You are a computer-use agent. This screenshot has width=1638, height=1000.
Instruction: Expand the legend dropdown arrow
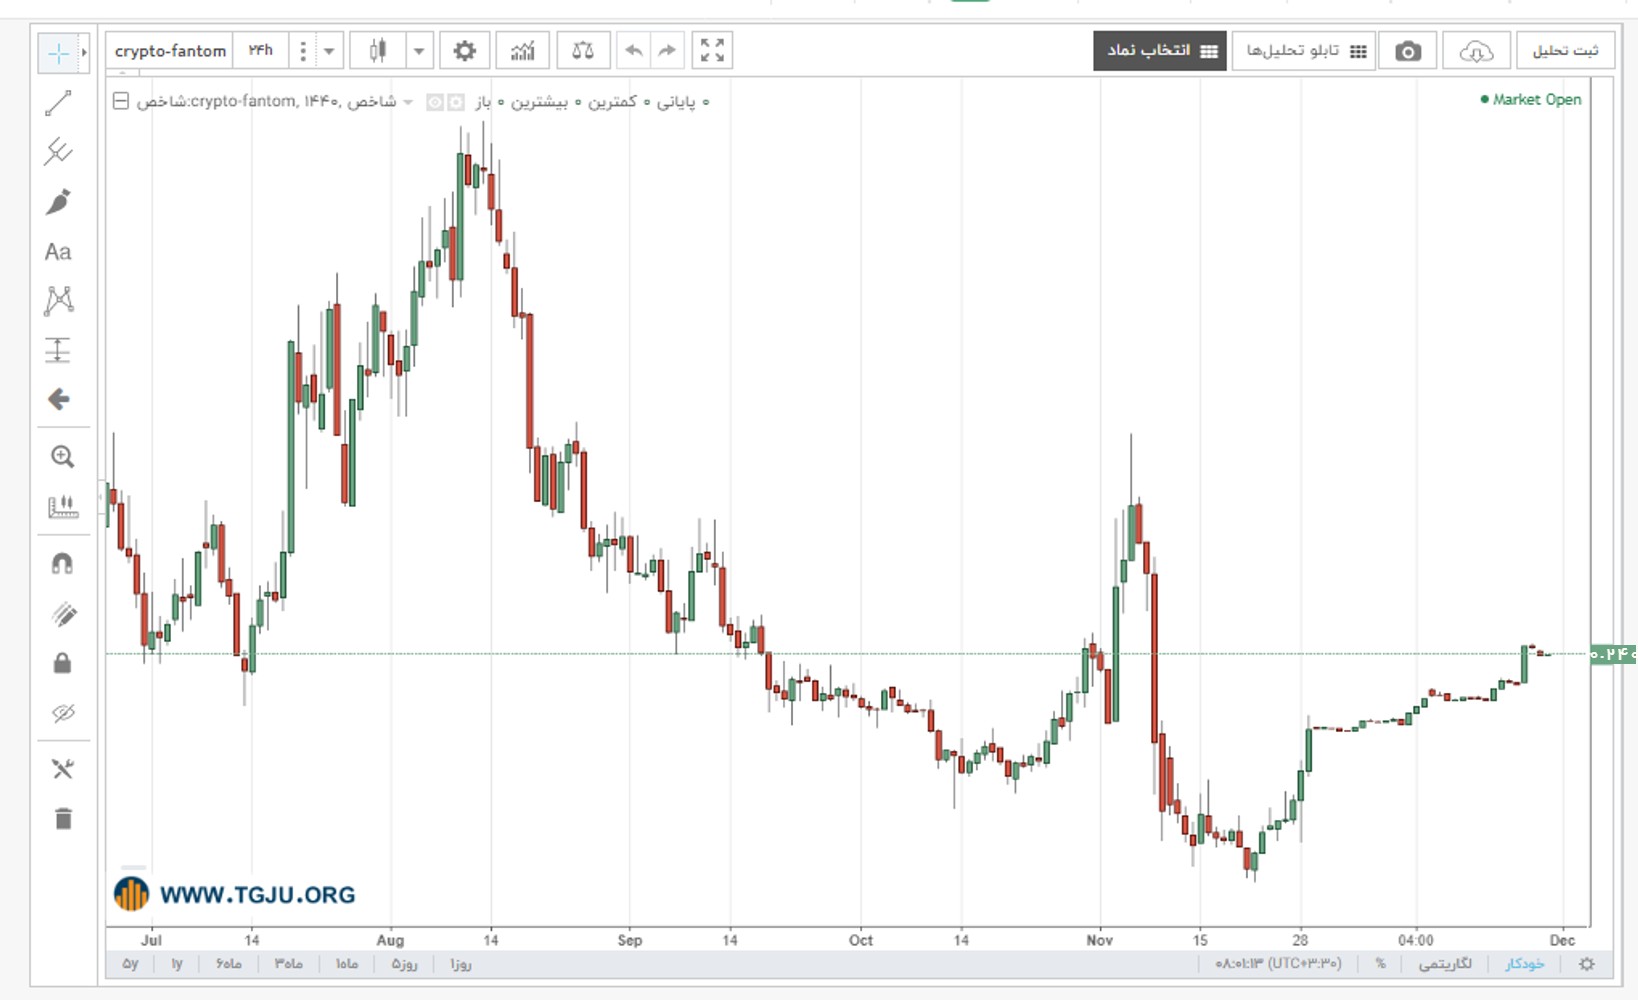click(x=408, y=102)
